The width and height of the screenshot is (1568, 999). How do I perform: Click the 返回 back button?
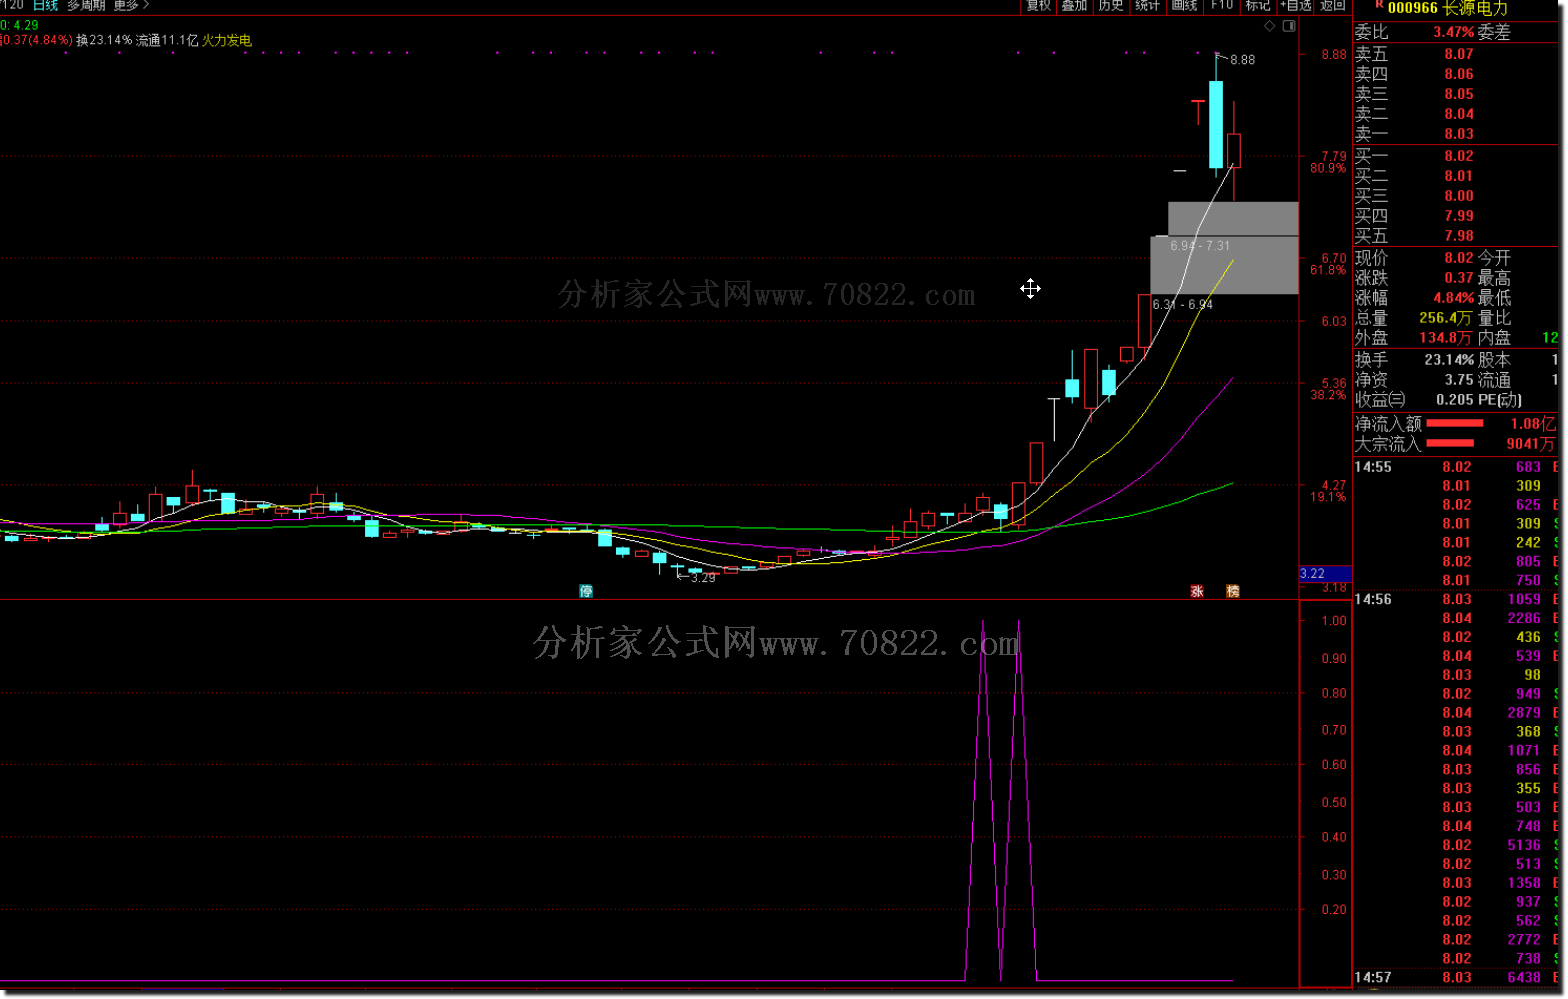point(1332,6)
